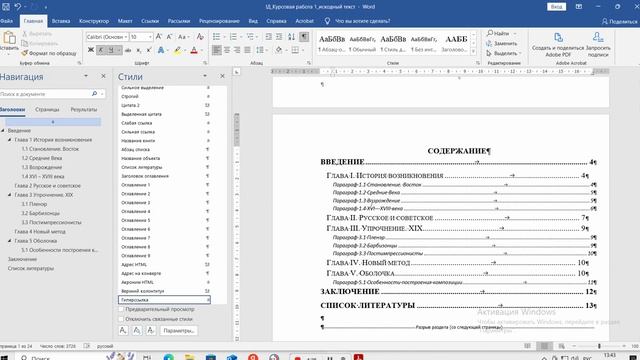Open the Review (Рецензирование) tab
This screenshot has width=640, height=360.
(x=219, y=21)
